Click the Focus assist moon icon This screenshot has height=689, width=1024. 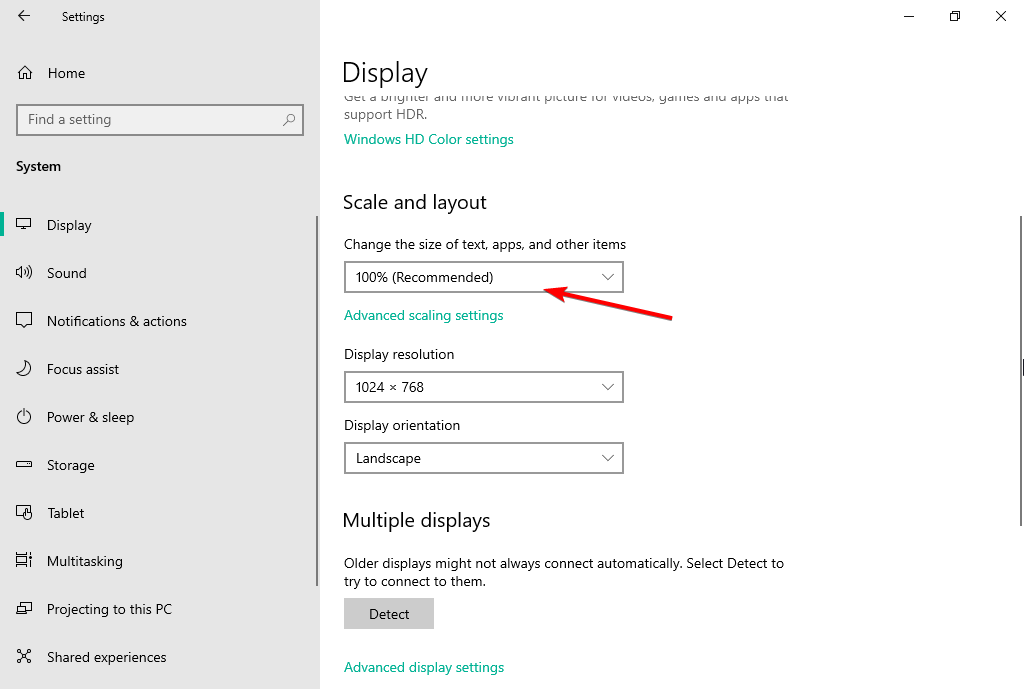[25, 369]
